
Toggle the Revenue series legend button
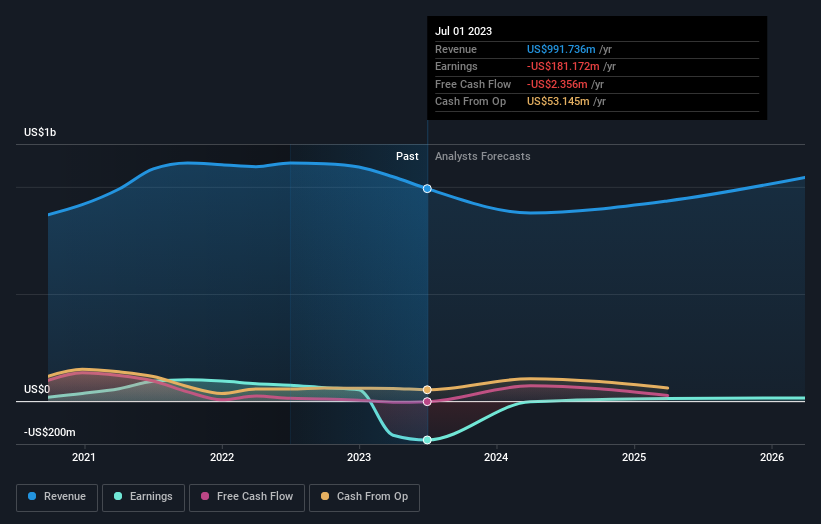coord(57,497)
